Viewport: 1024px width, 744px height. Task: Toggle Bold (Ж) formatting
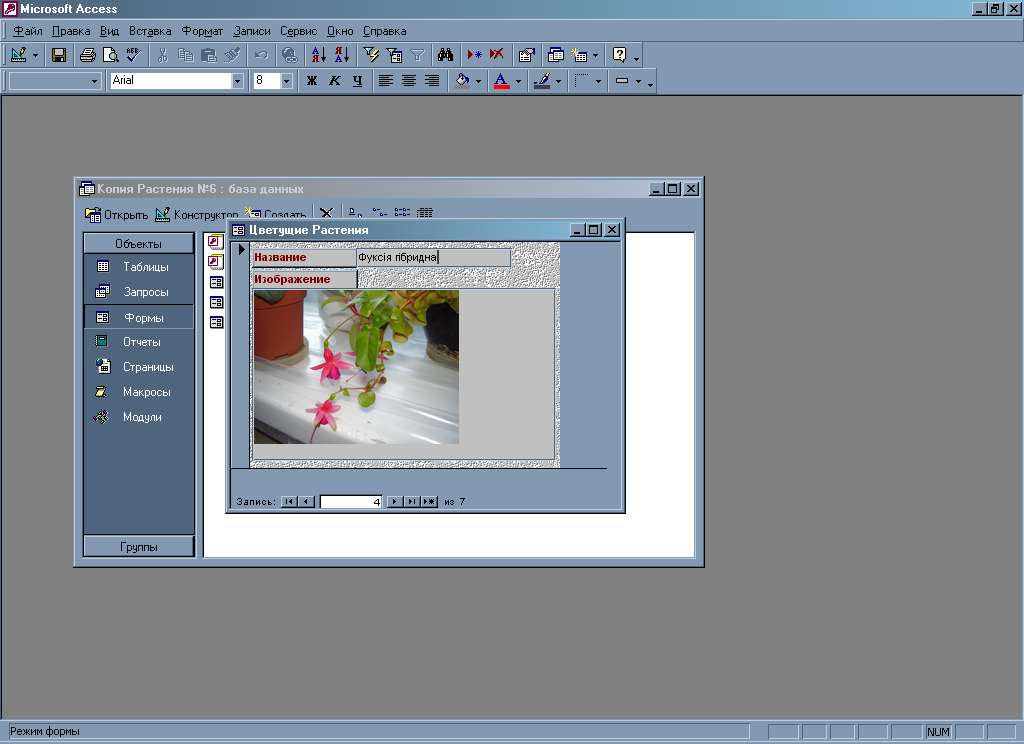click(x=312, y=80)
